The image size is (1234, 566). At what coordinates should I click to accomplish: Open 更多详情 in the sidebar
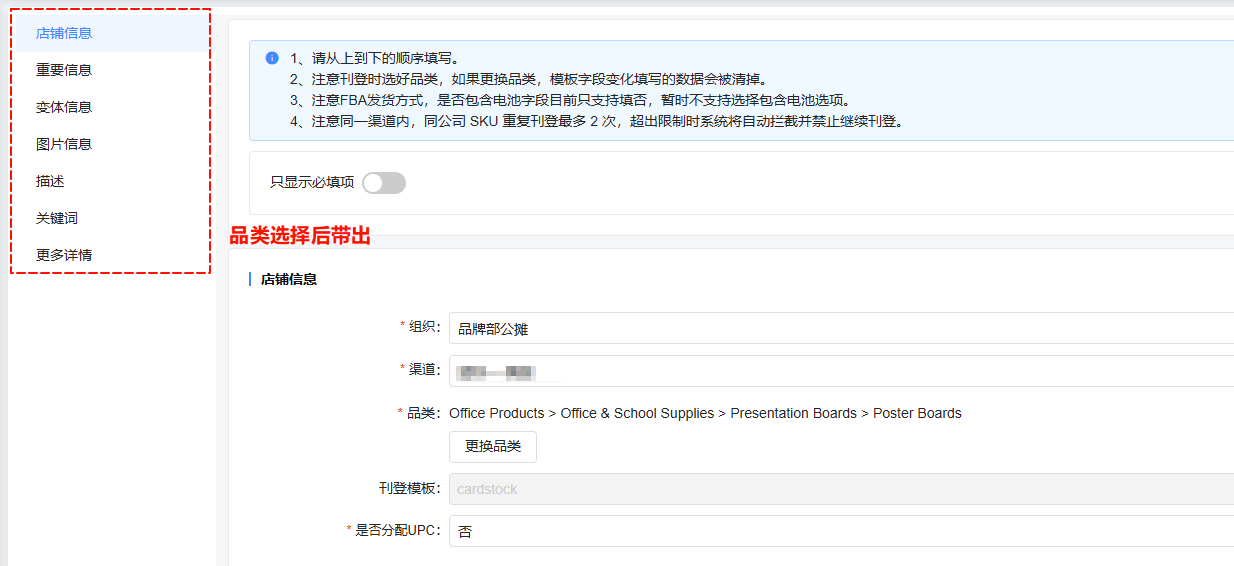(x=64, y=255)
